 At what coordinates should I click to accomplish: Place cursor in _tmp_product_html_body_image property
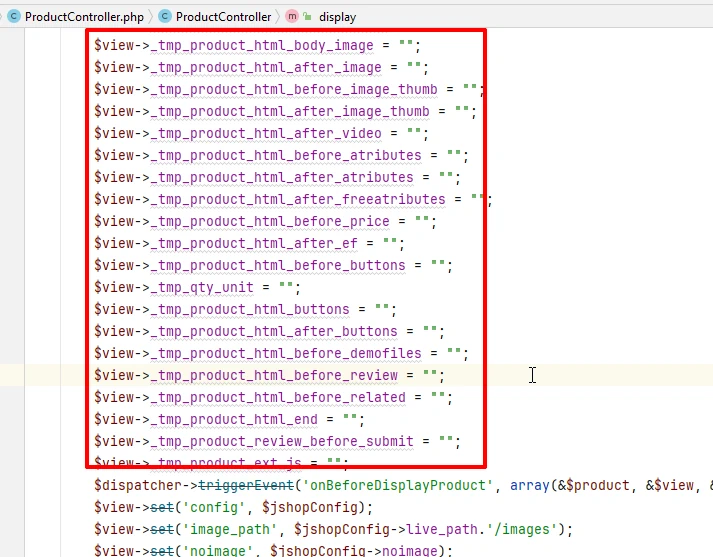tap(262, 46)
